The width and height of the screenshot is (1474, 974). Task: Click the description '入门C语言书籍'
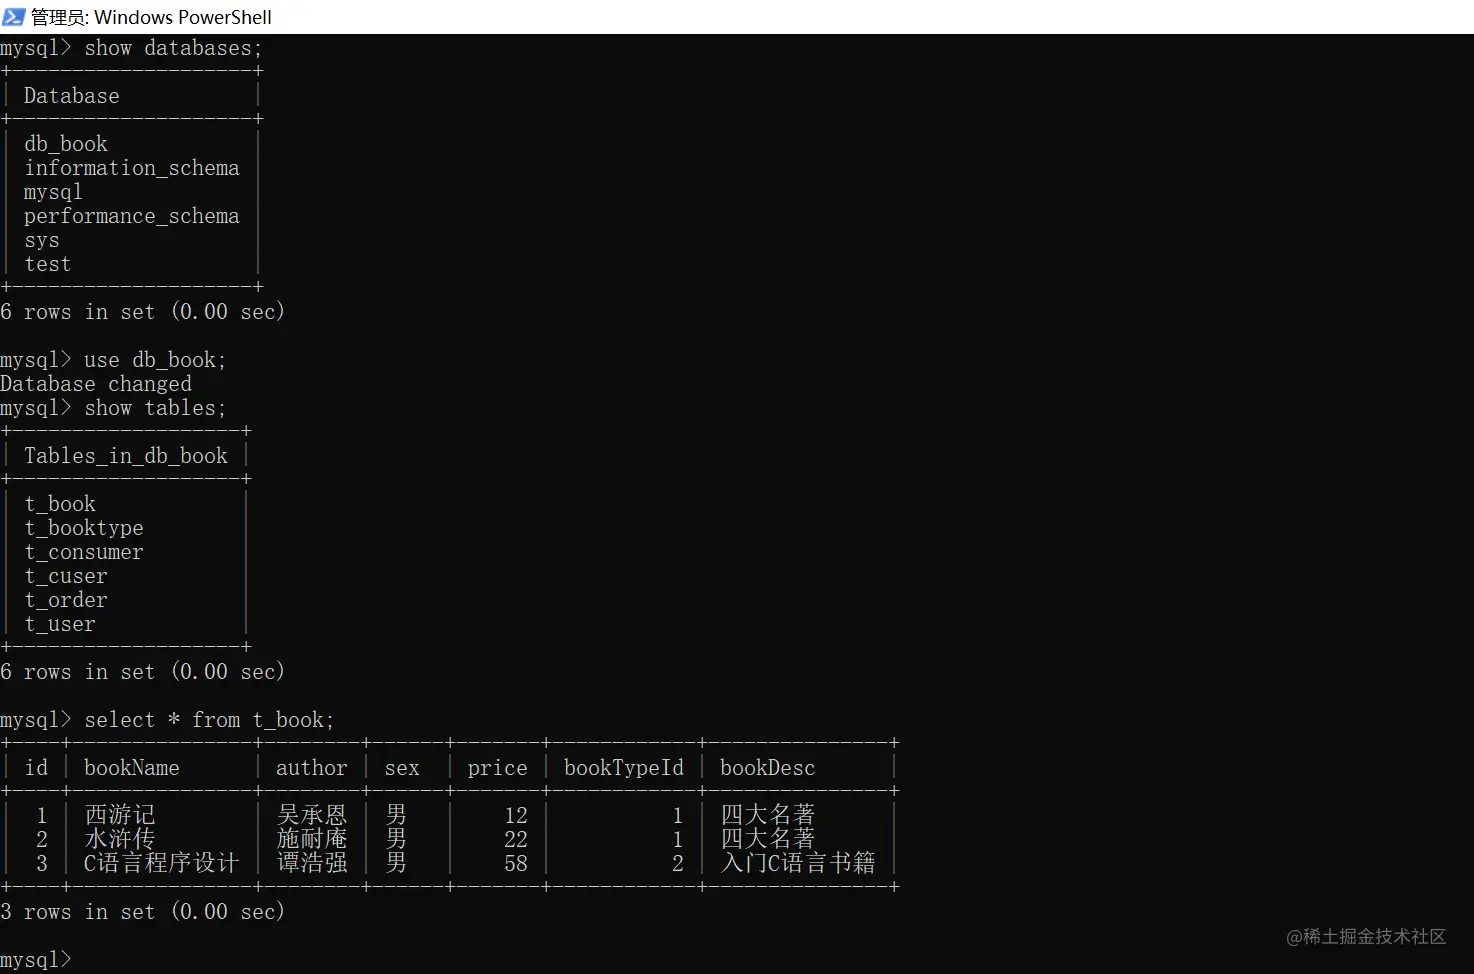pos(798,863)
